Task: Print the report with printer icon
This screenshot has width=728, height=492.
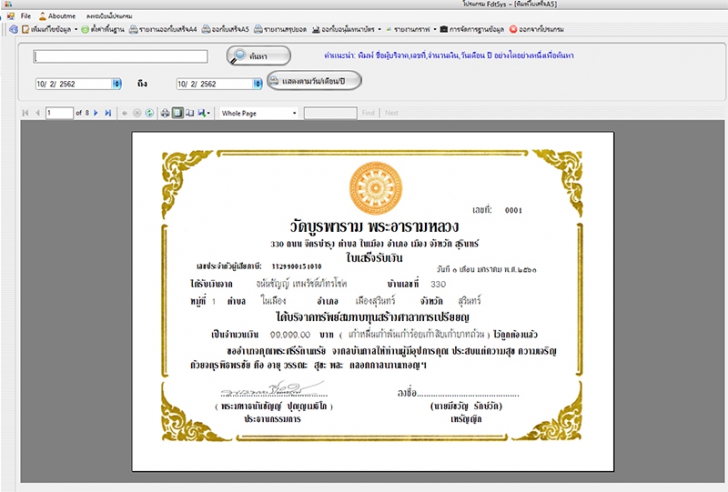Action: [165, 113]
